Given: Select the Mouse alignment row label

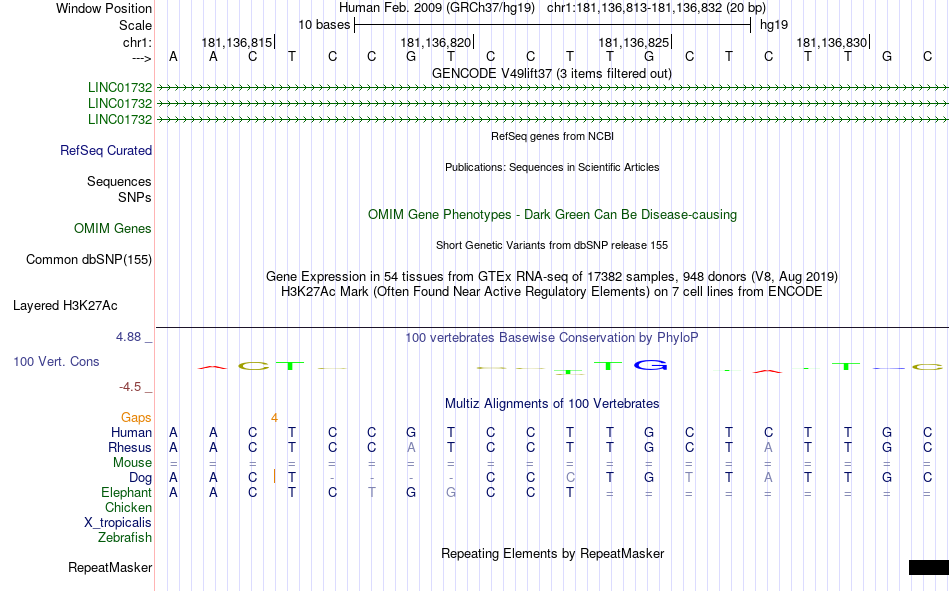Looking at the screenshot, I should pyautogui.click(x=132, y=462).
